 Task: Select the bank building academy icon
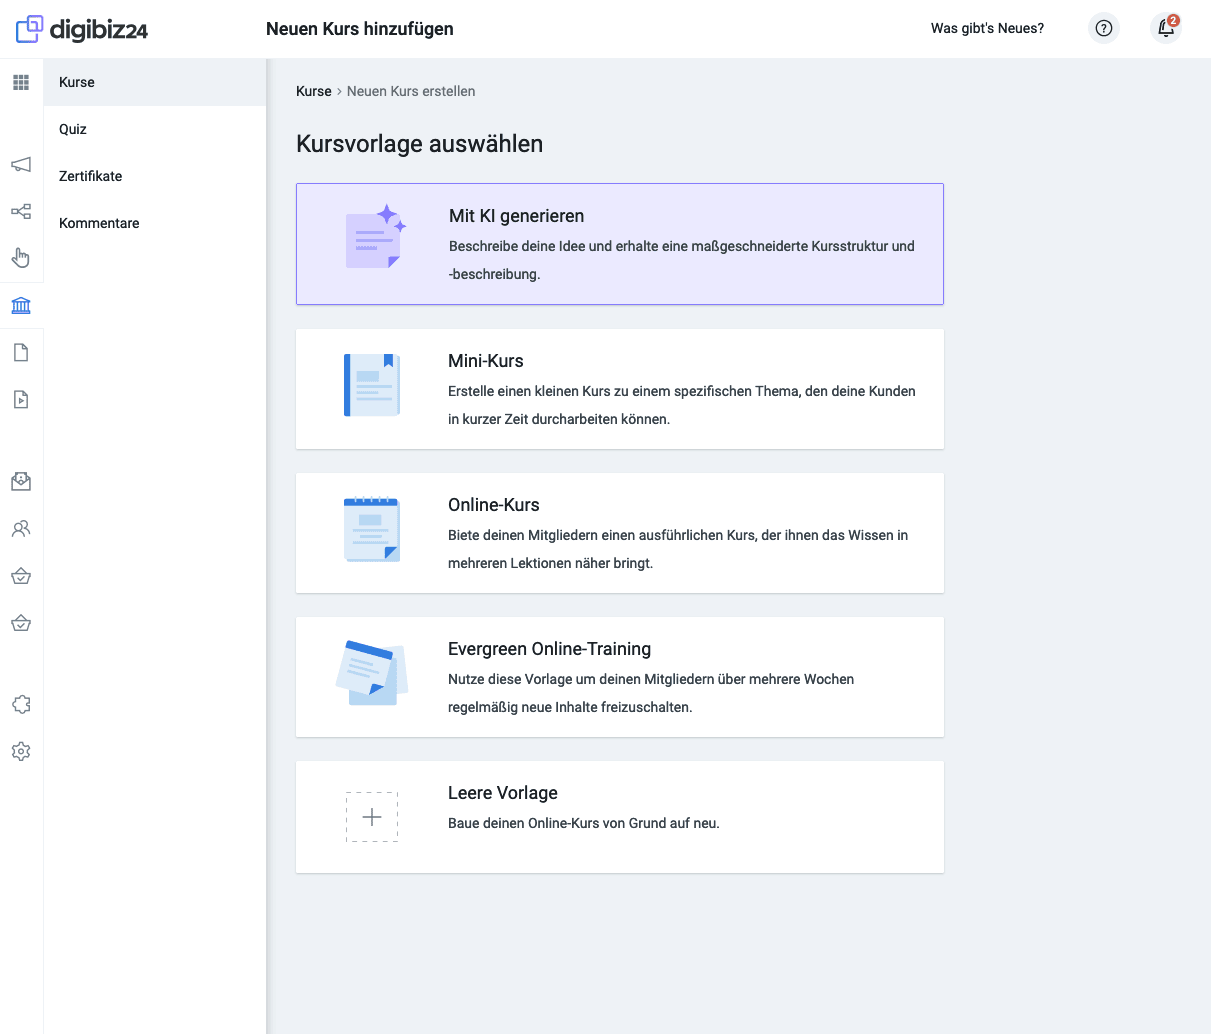(21, 305)
